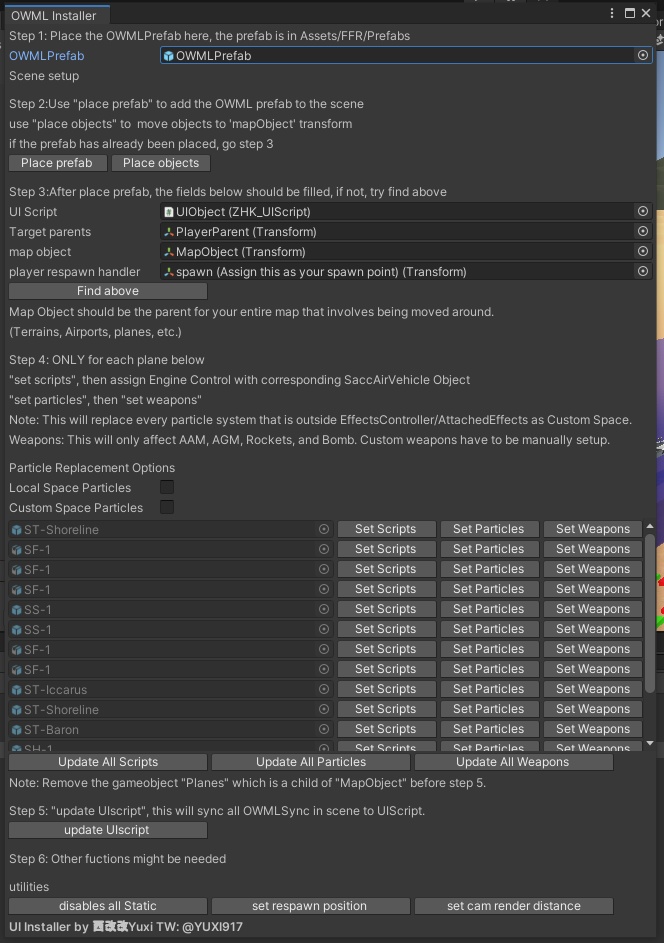664x943 pixels.
Task: Click Update All Scripts
Action: 108,762
